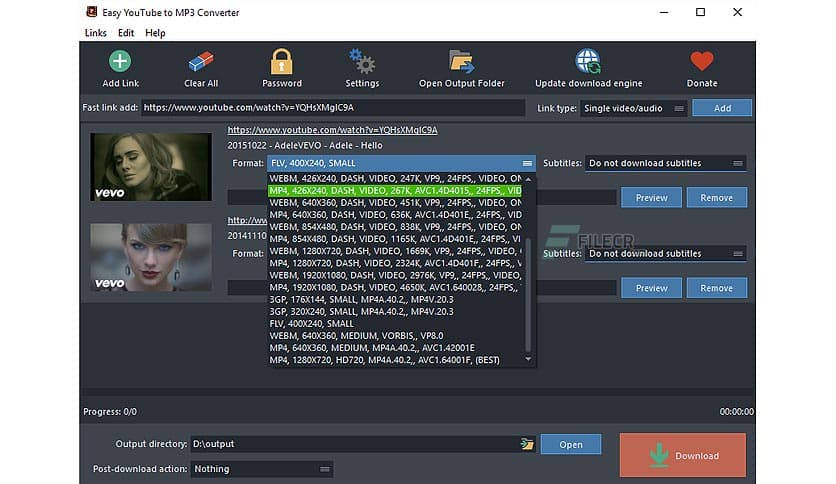Choose WEBM, 426X240 DASH 247K format
Screen dimensions: 836x484
(x=395, y=179)
